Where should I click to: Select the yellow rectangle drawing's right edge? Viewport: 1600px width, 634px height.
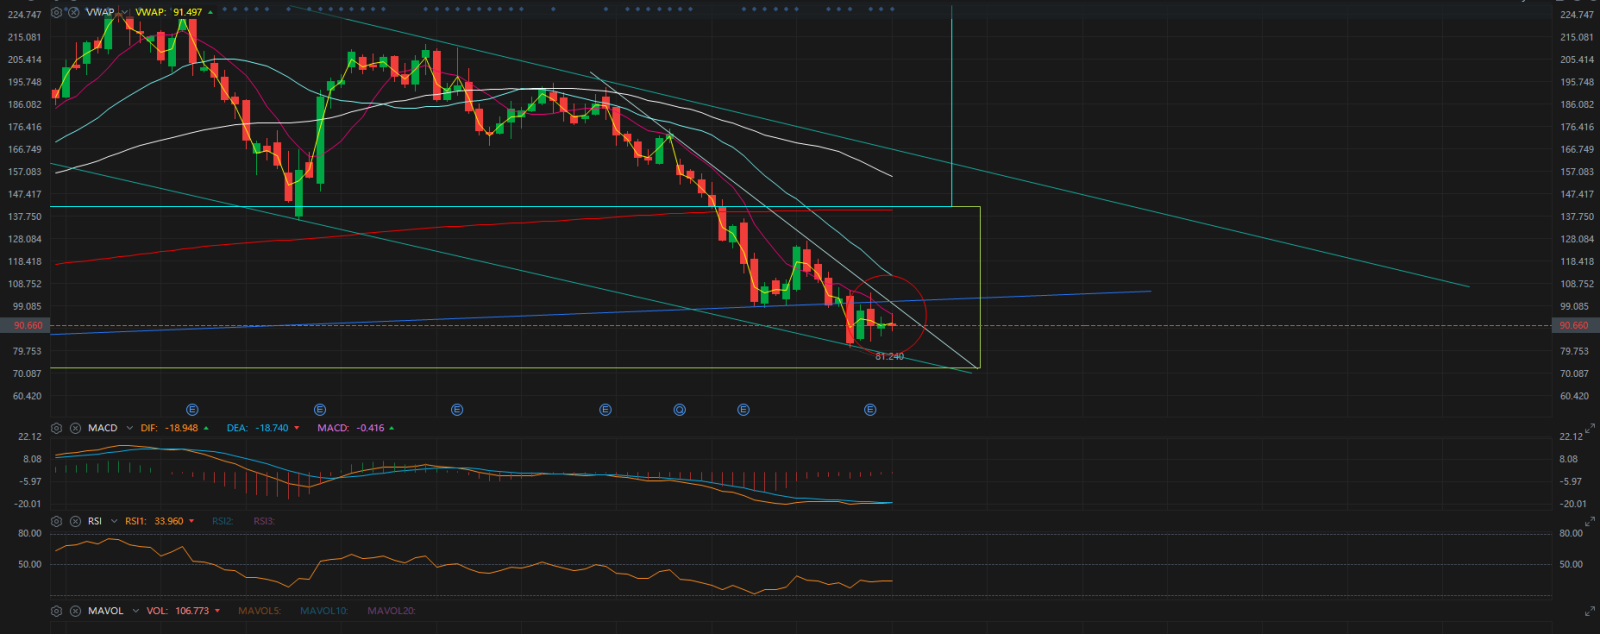pos(980,288)
